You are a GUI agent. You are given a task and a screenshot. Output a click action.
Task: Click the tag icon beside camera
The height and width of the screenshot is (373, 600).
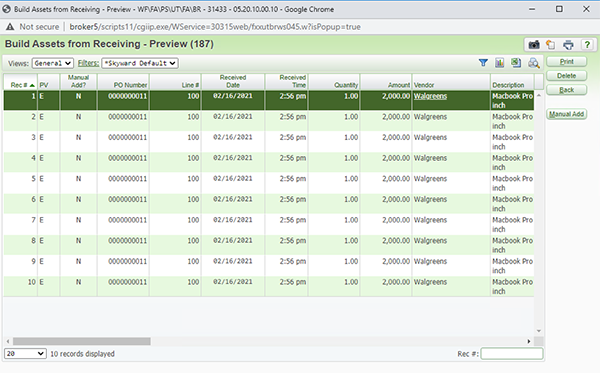(x=551, y=45)
